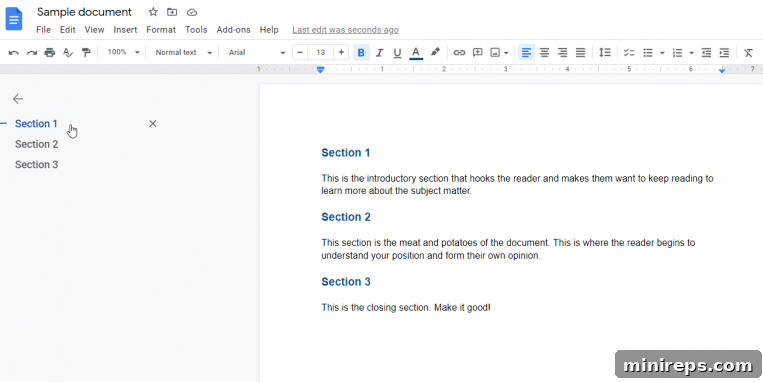Click the Section 3 heading in document
Image resolution: width=763 pixels, height=382 pixels.
click(346, 282)
